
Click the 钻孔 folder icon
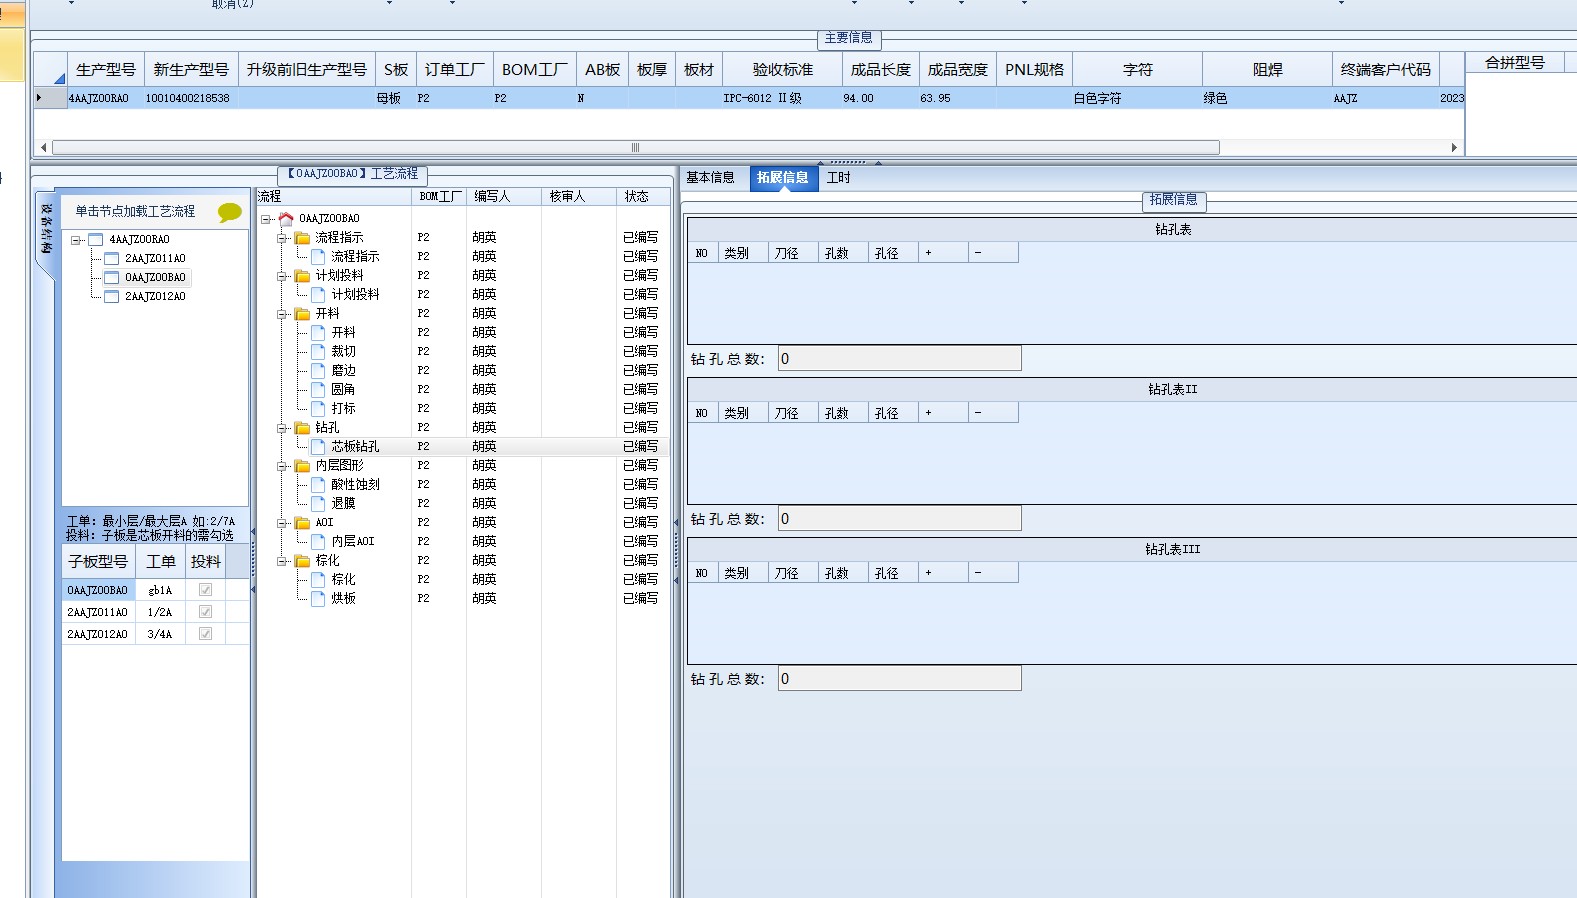[x=302, y=427]
